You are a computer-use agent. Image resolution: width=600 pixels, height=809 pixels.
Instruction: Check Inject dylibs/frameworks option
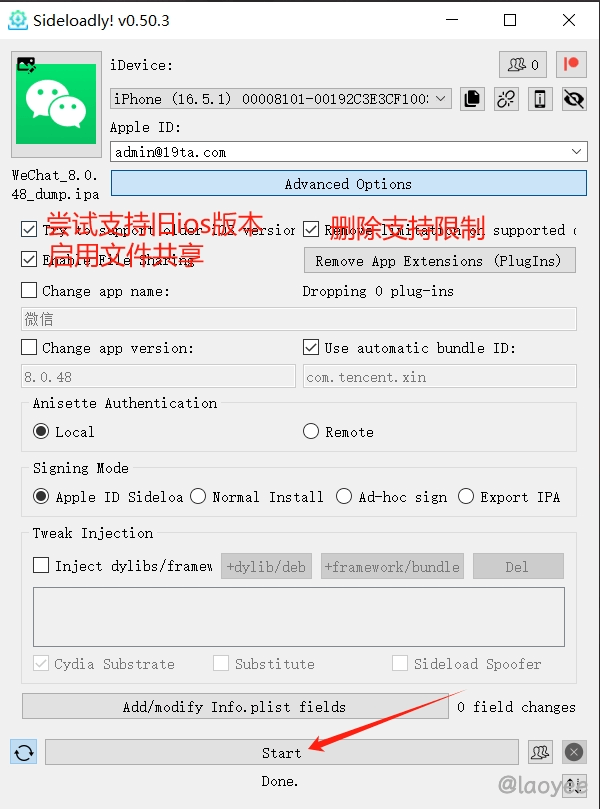(x=41, y=565)
